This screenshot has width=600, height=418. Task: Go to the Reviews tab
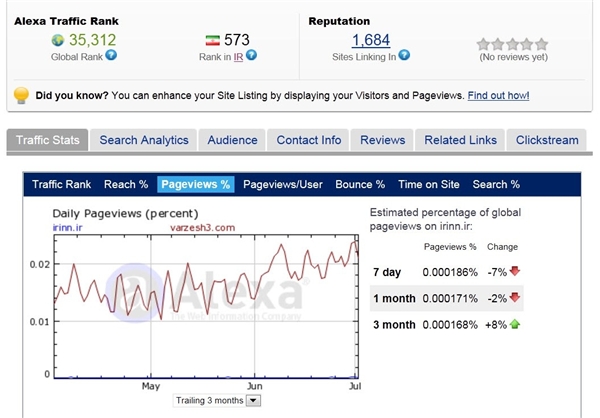click(x=382, y=140)
